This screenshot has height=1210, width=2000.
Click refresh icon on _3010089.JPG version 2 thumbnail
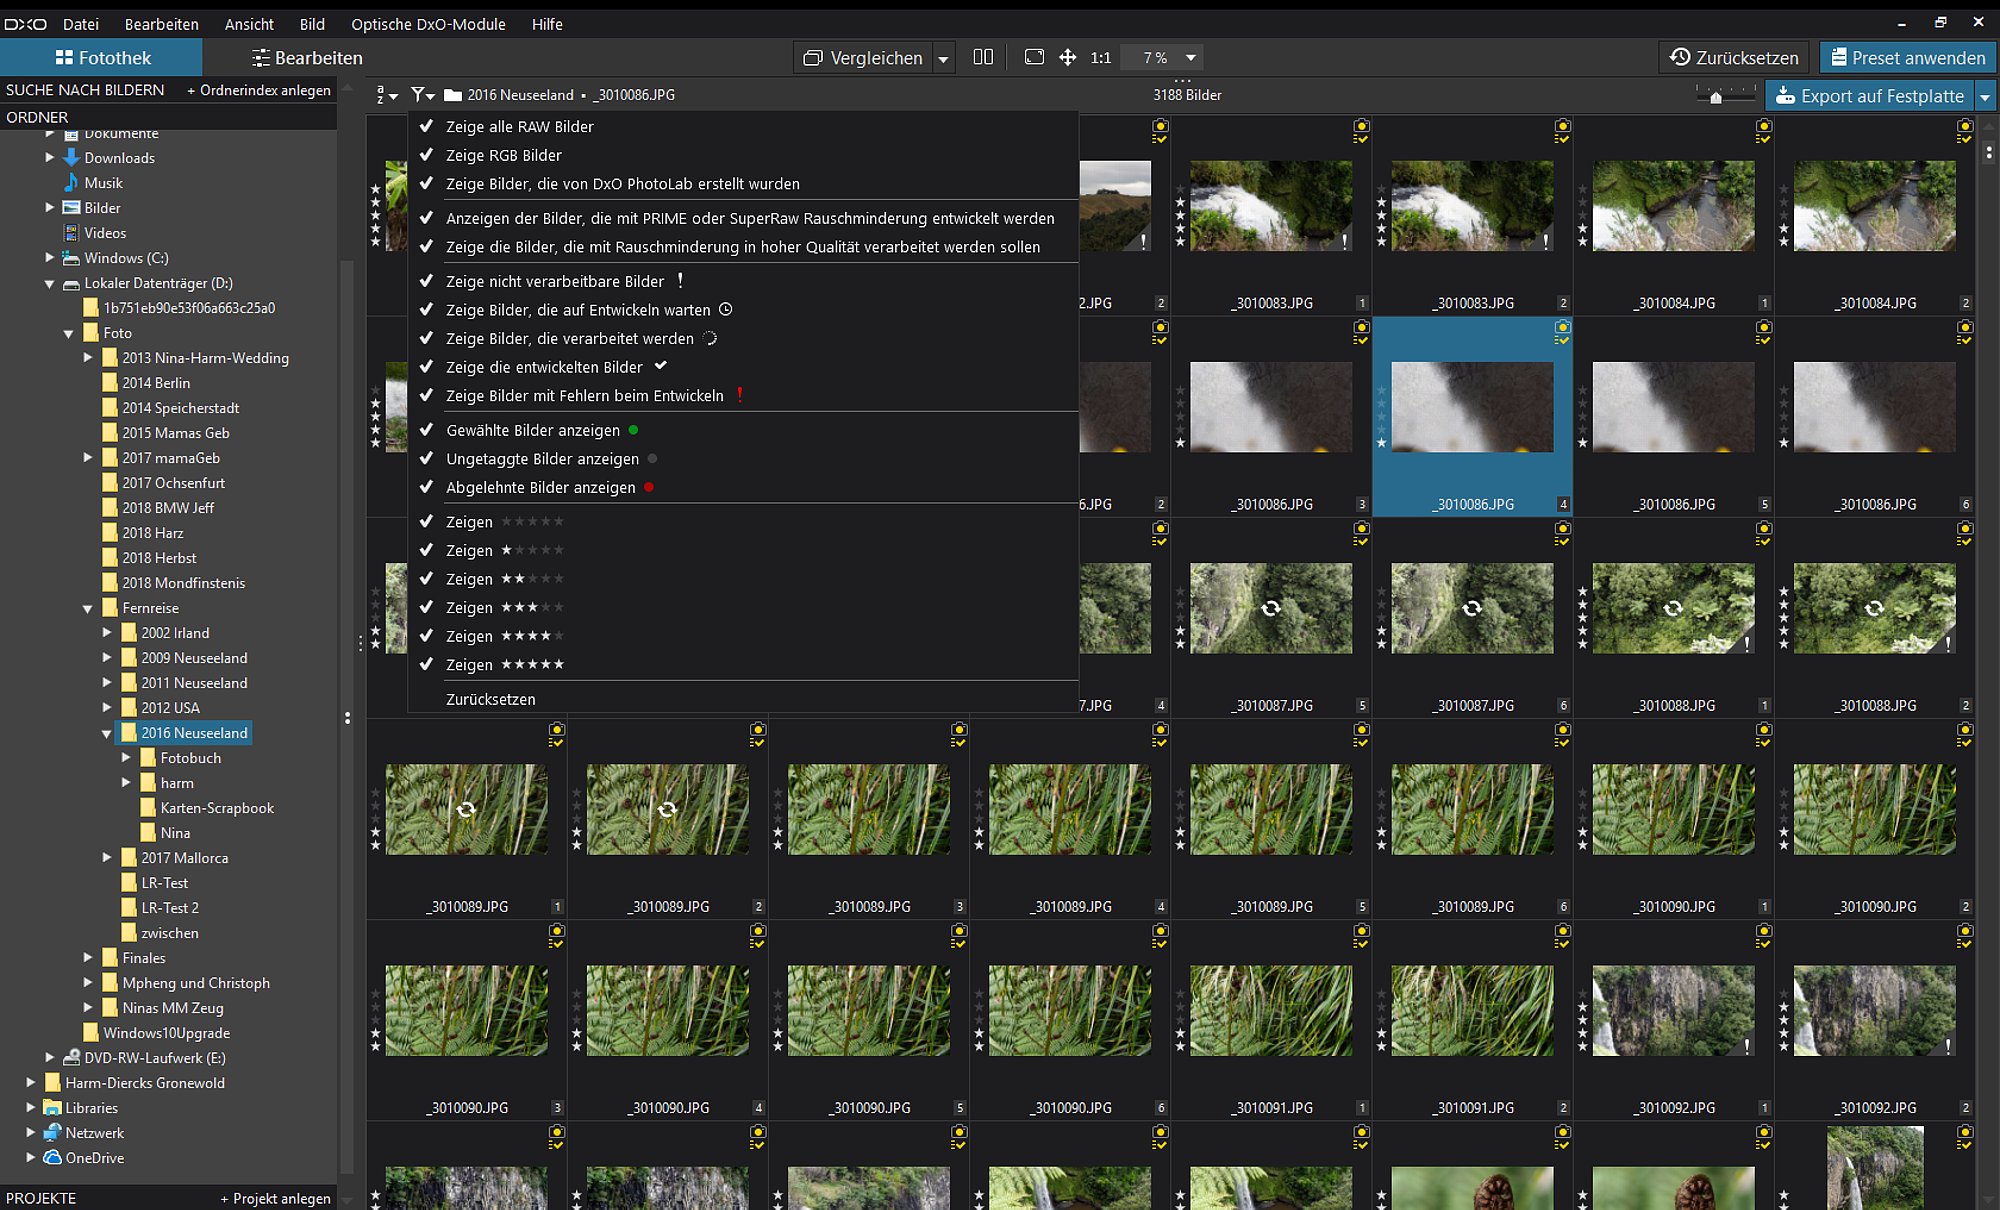(667, 809)
